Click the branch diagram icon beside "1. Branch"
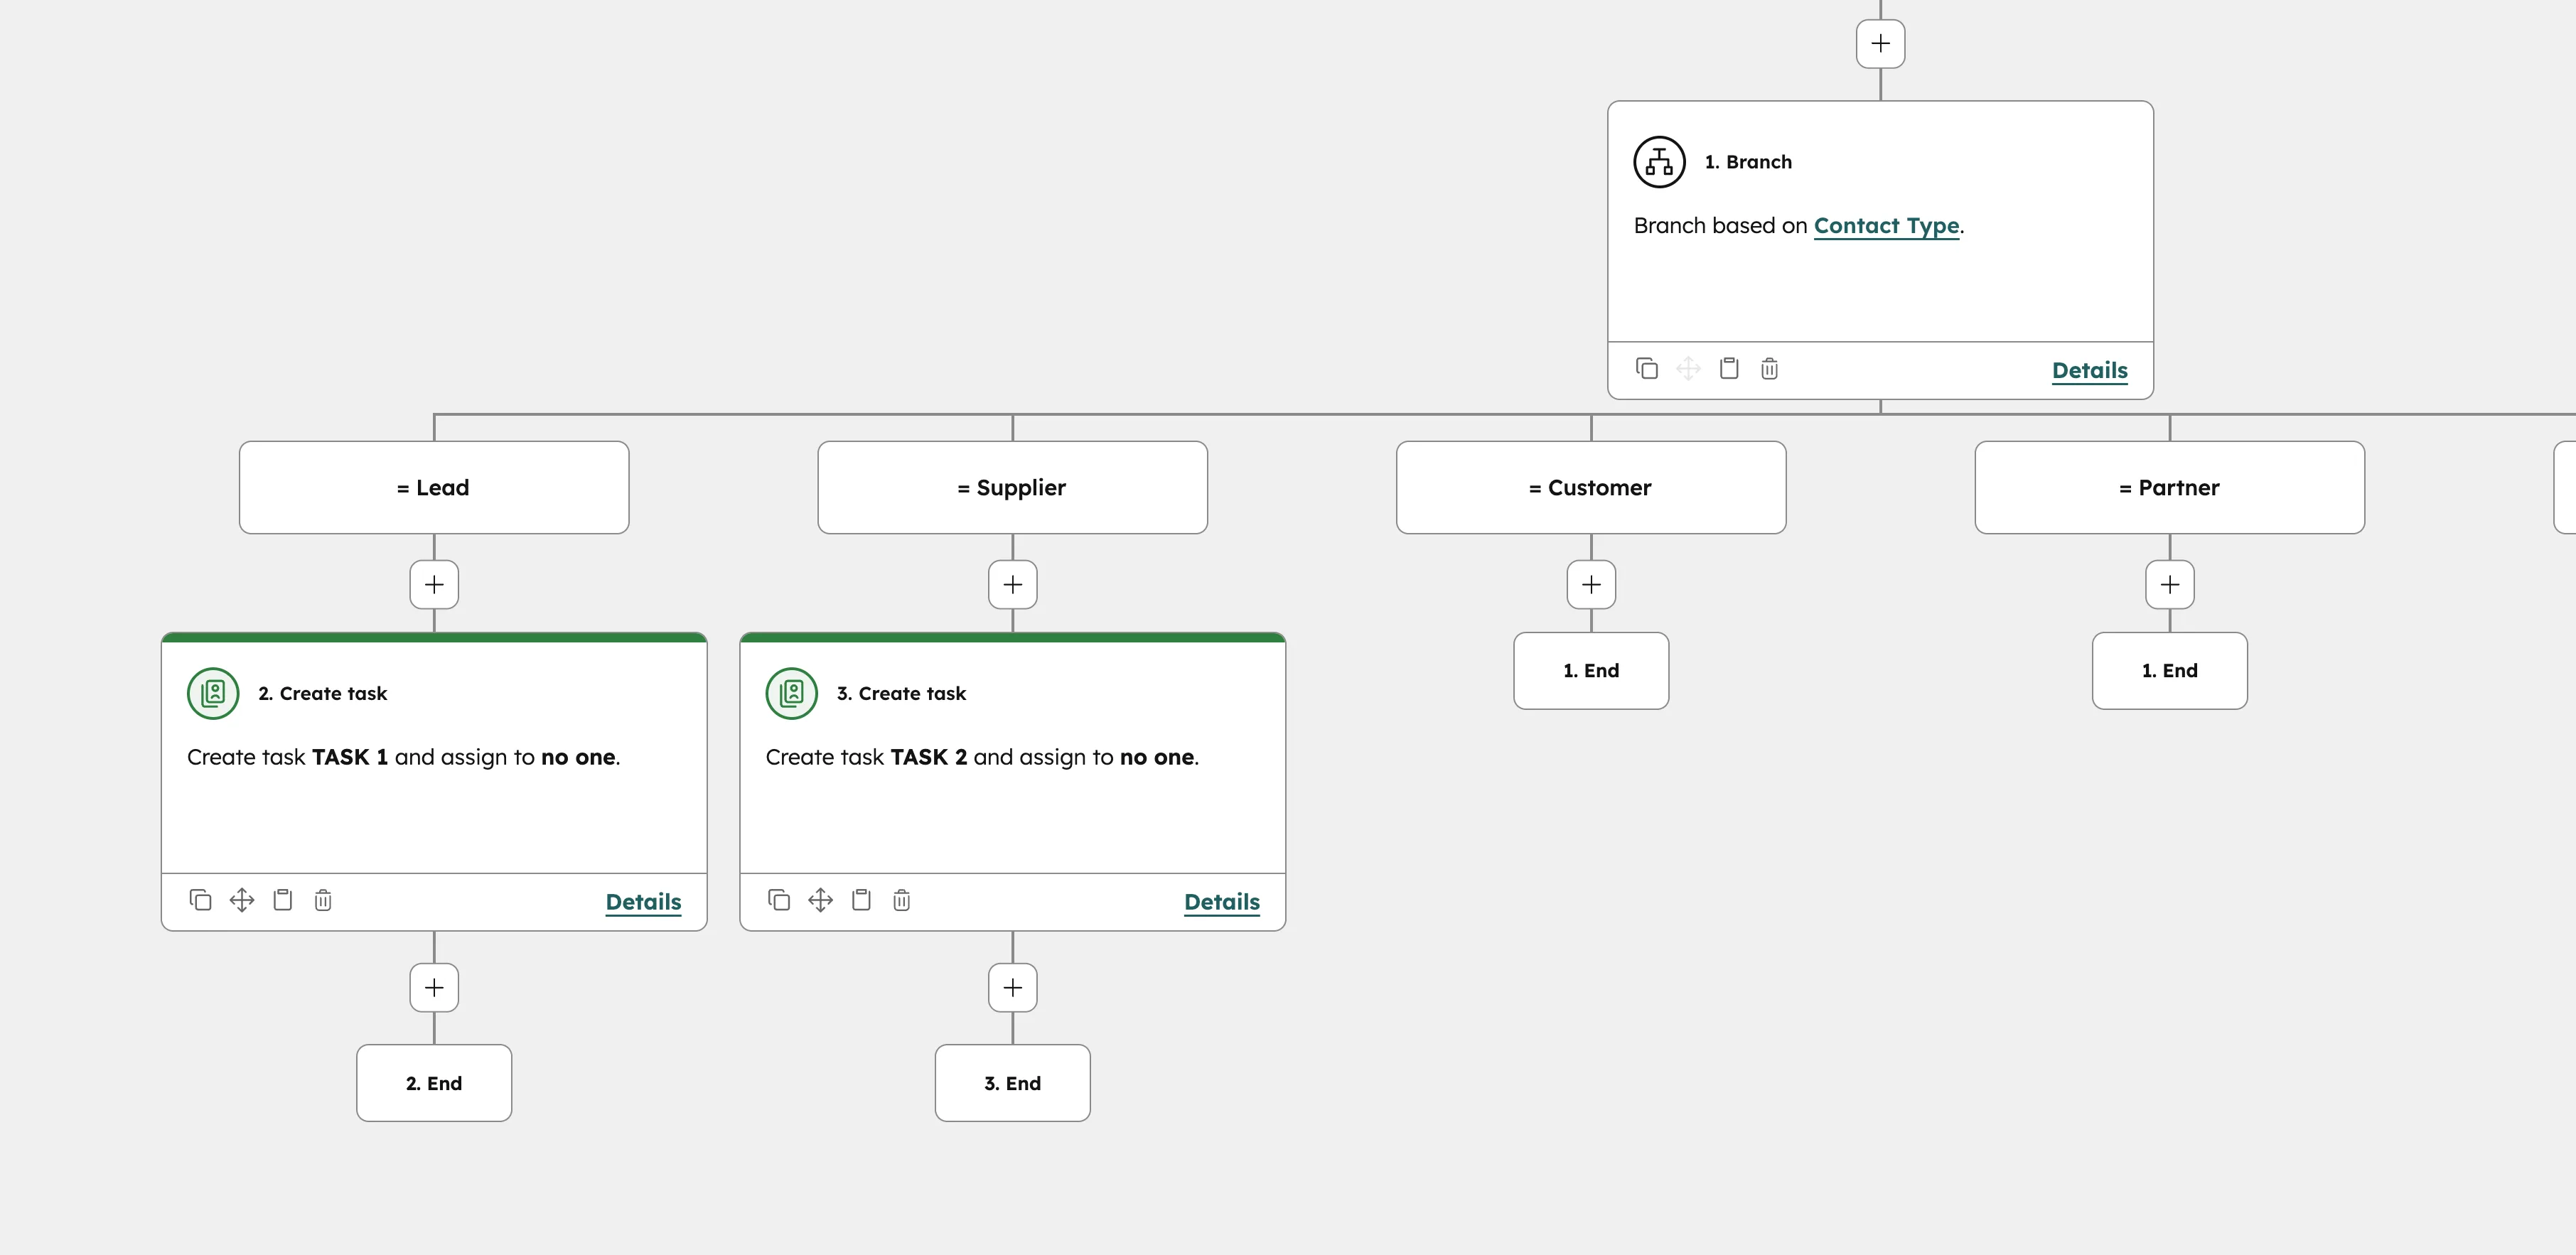Image resolution: width=2576 pixels, height=1255 pixels. [x=1658, y=161]
